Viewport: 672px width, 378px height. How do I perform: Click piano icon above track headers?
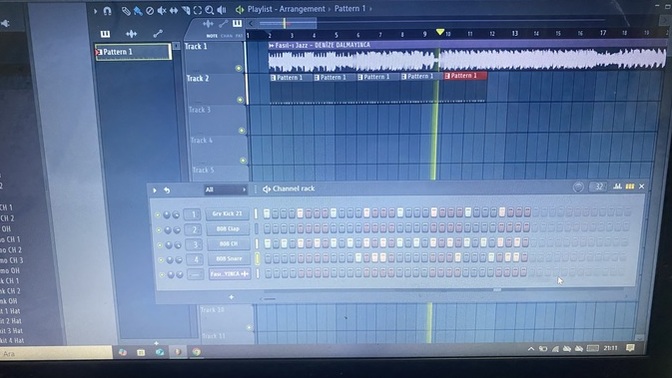pos(237,23)
